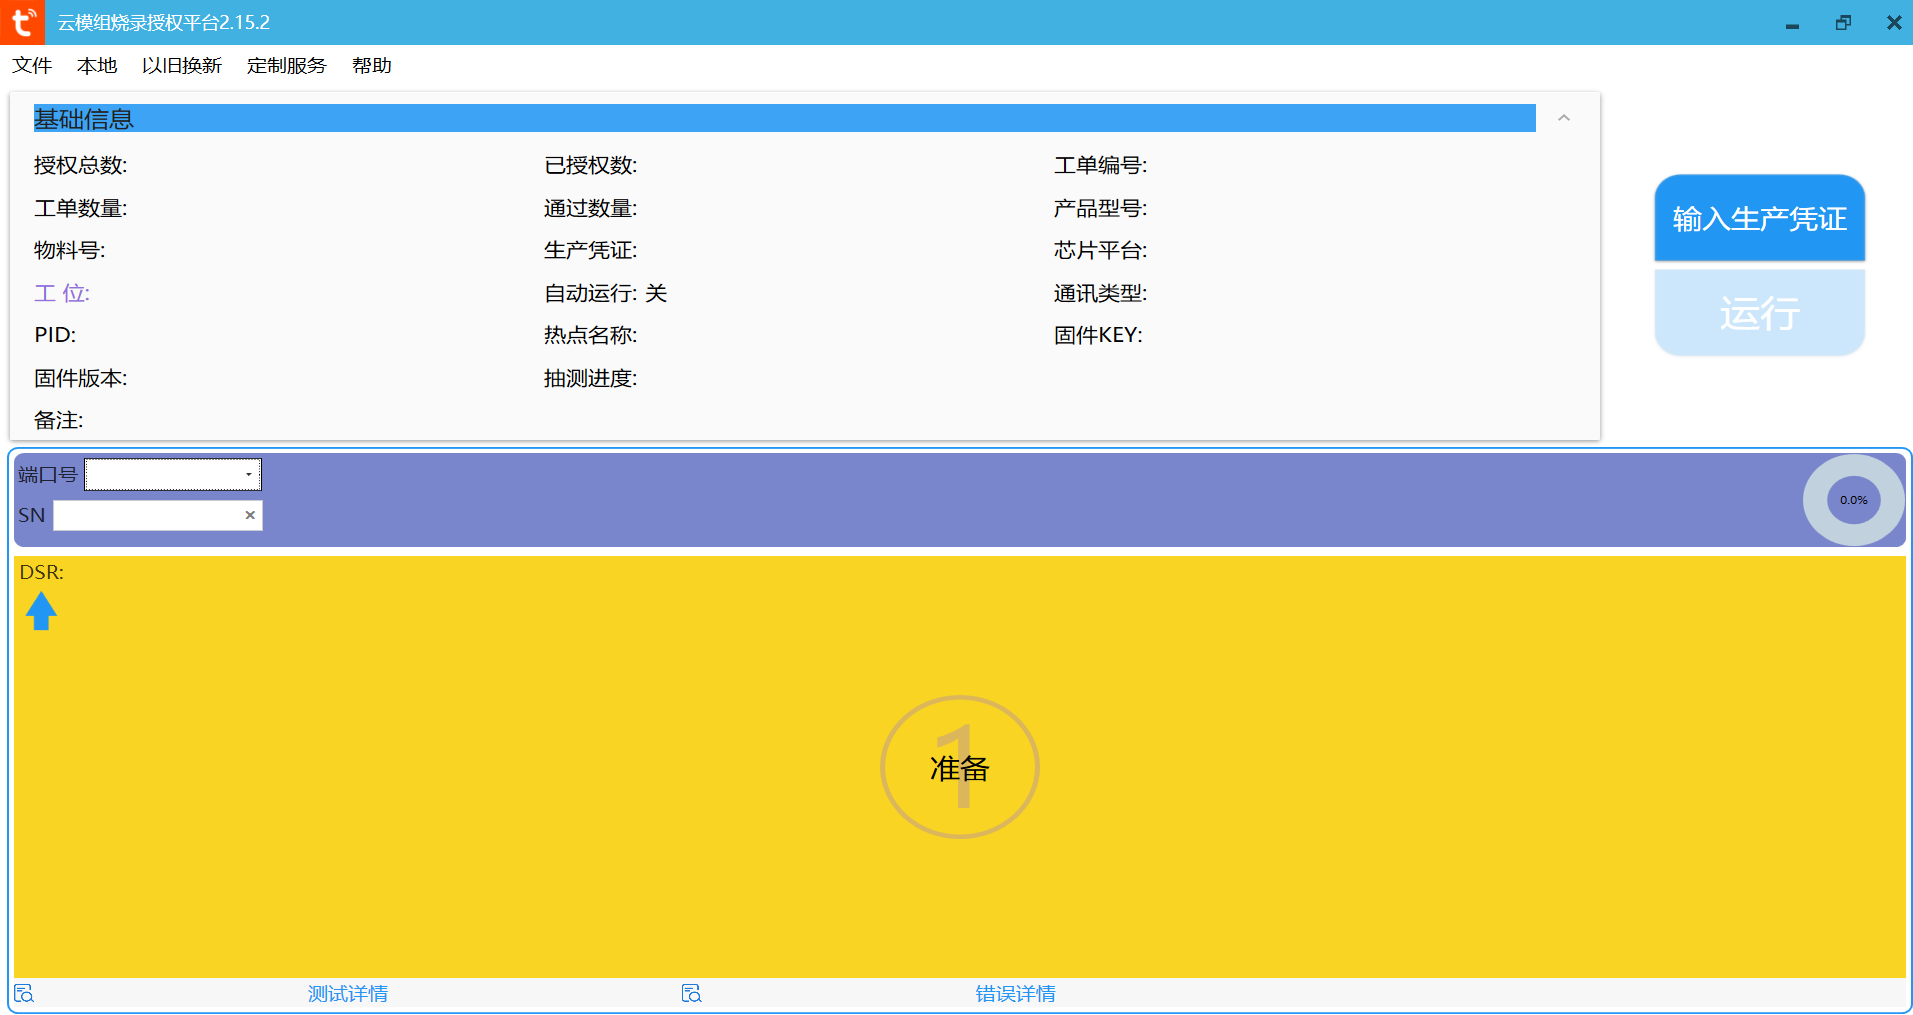Image resolution: width=1913 pixels, height=1015 pixels.
Task: Click the 准备 status circle
Action: tap(960, 767)
